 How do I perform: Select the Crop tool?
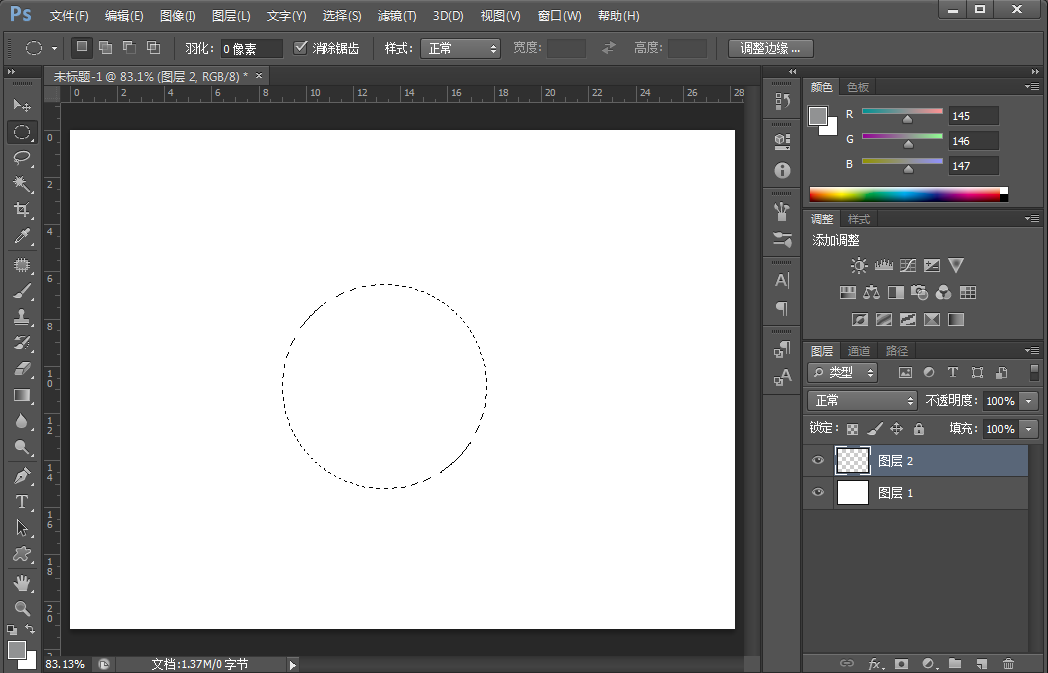pyautogui.click(x=22, y=210)
